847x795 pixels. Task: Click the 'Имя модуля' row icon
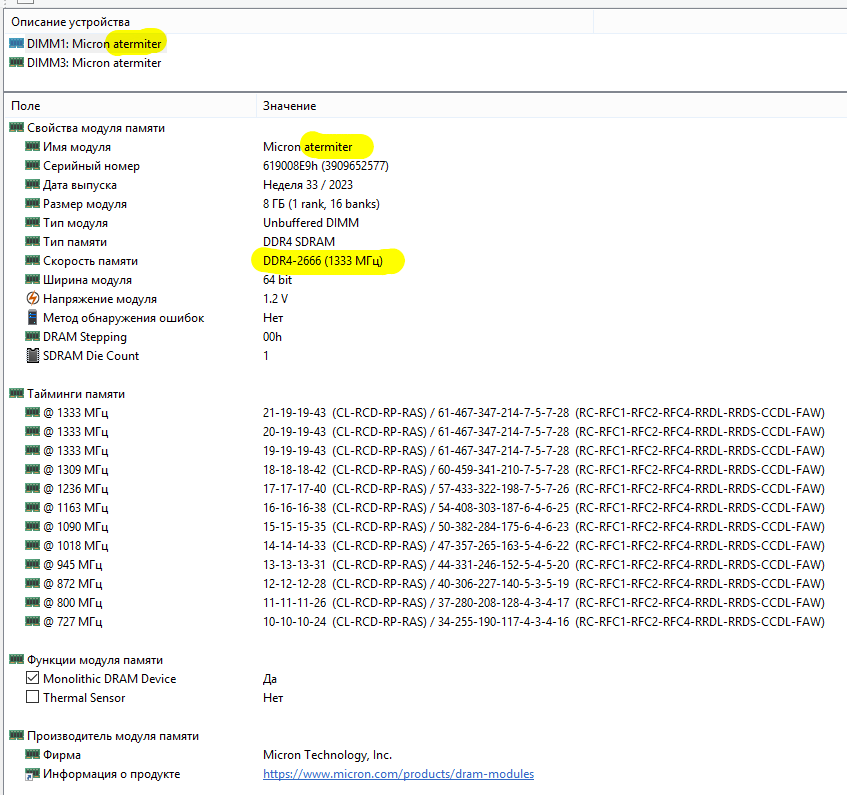(32, 146)
